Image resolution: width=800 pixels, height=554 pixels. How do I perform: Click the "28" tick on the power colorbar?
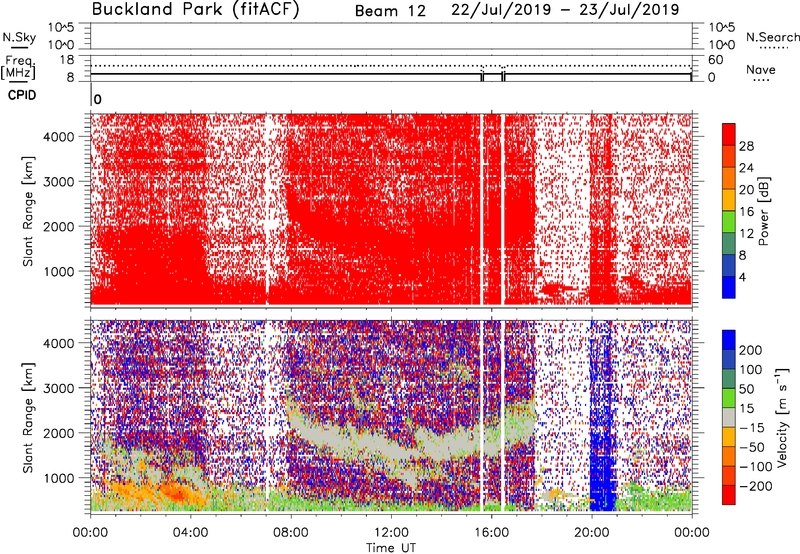pyautogui.click(x=746, y=146)
